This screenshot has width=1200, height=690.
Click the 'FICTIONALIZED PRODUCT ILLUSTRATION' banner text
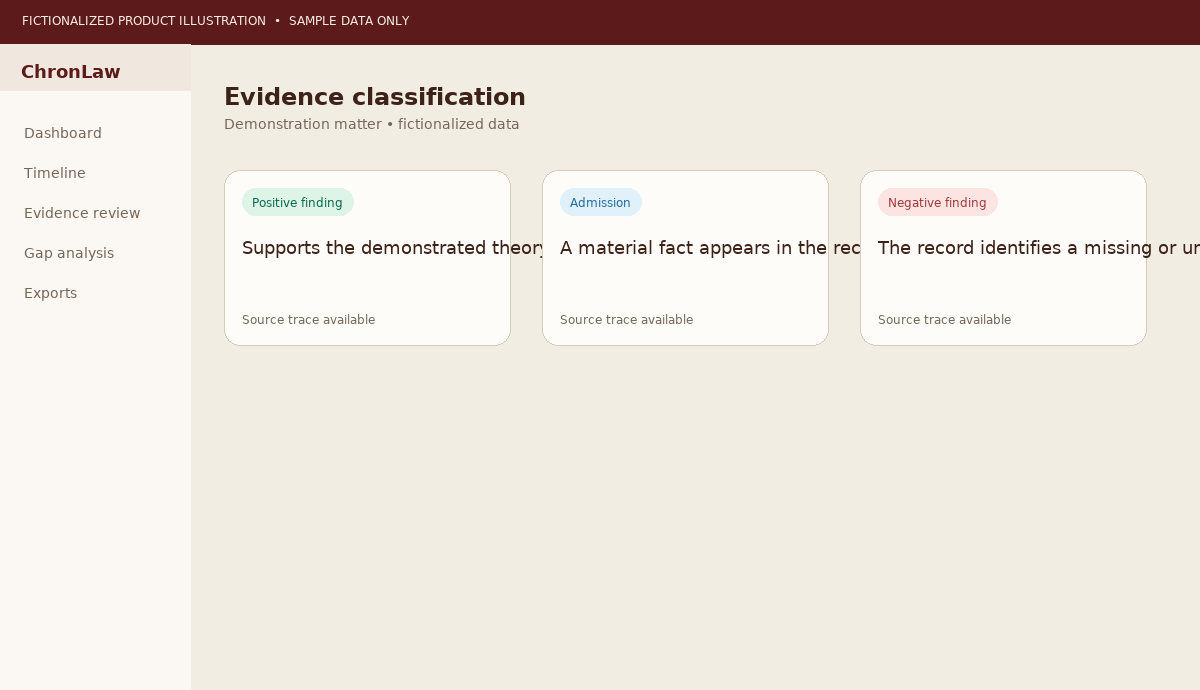144,21
